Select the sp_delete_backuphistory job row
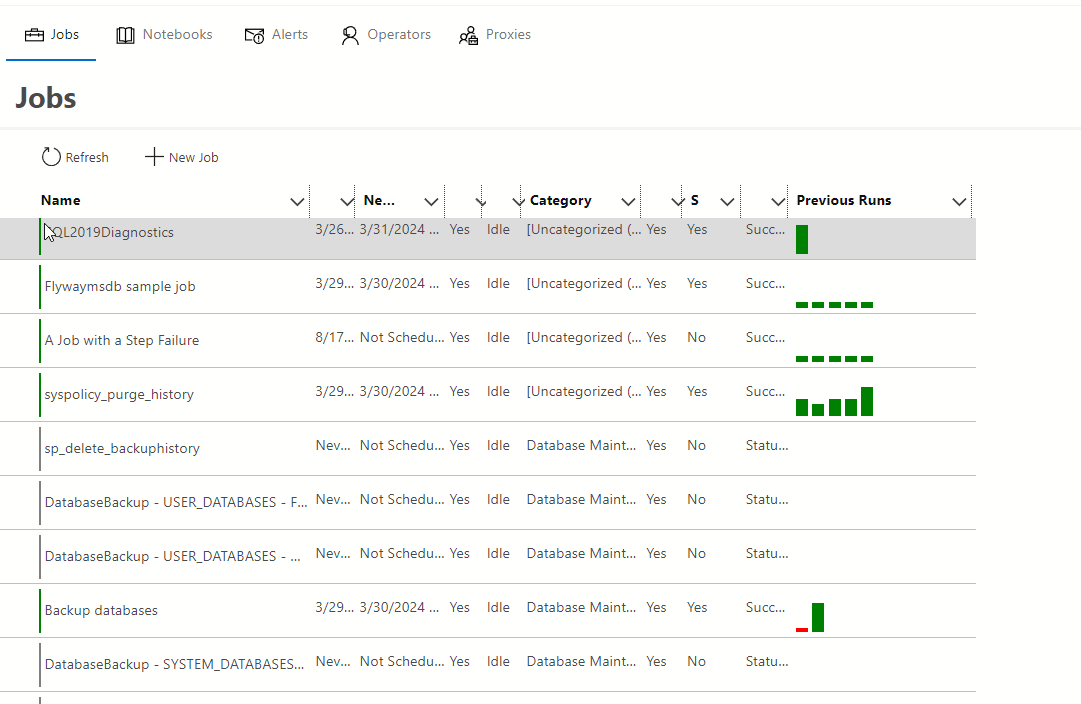The image size is (1081, 704). [122, 449]
